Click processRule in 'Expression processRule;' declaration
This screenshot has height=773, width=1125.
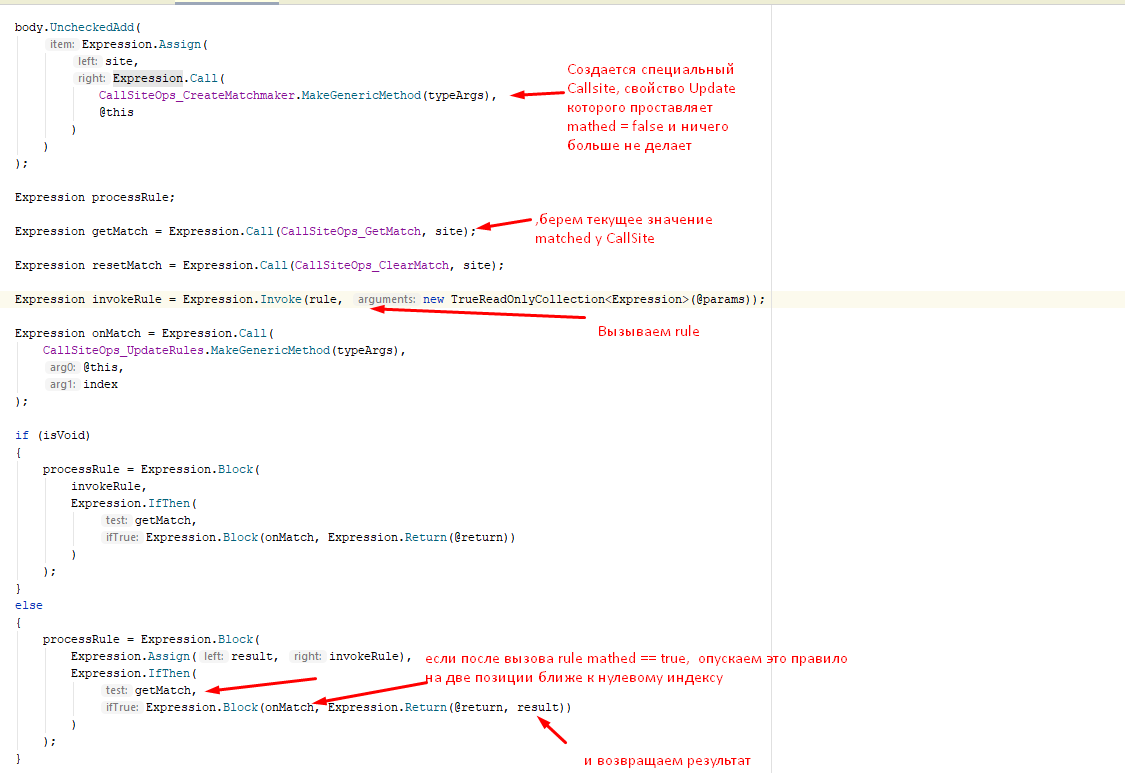(x=130, y=197)
